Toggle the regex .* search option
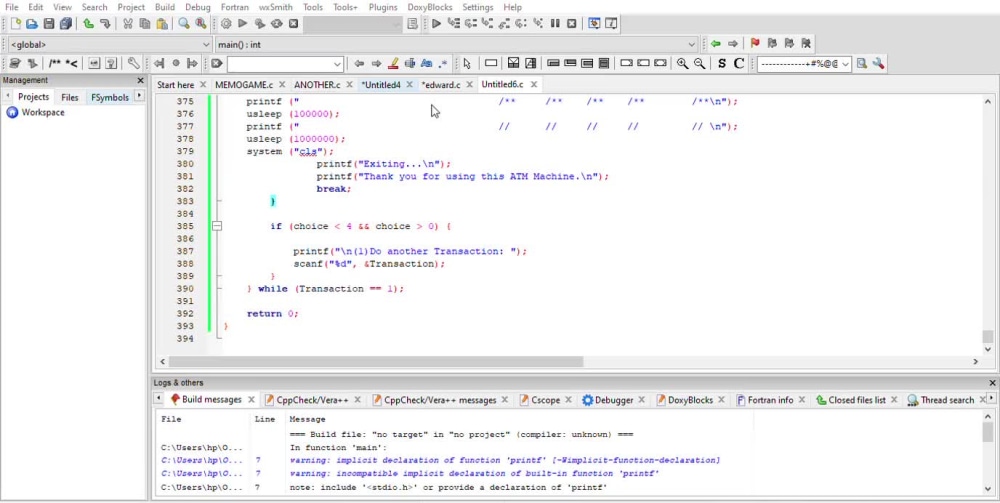This screenshot has width=1000, height=503. tap(443, 63)
